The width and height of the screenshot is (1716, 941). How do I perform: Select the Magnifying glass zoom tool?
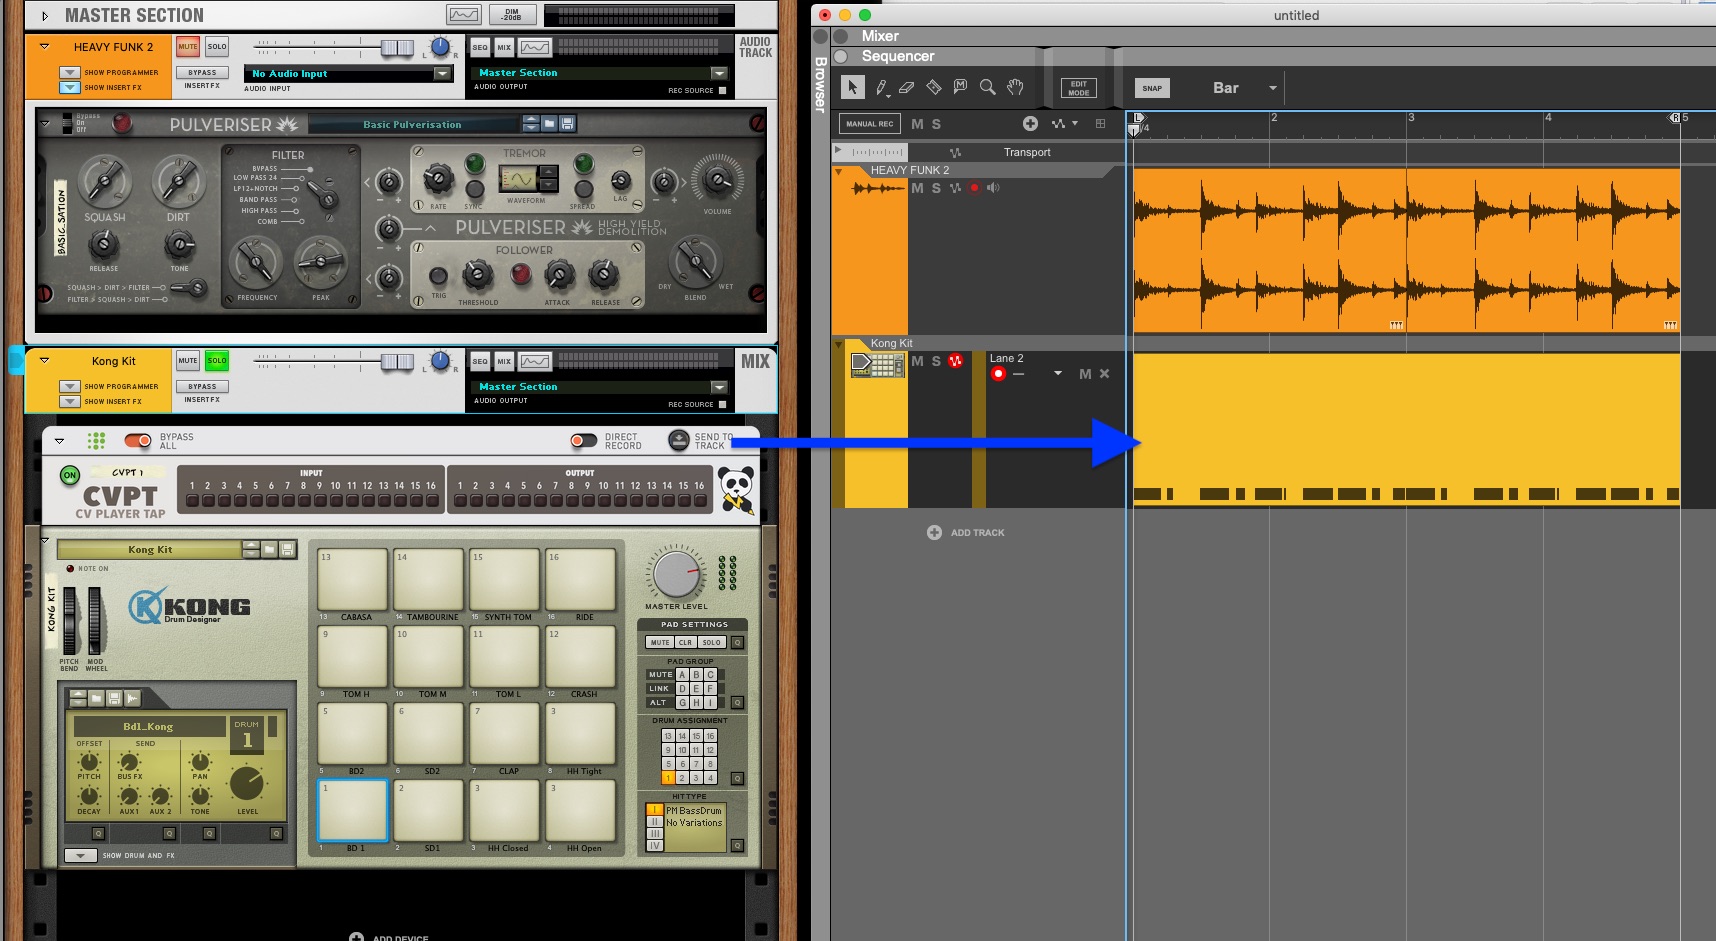(x=987, y=87)
